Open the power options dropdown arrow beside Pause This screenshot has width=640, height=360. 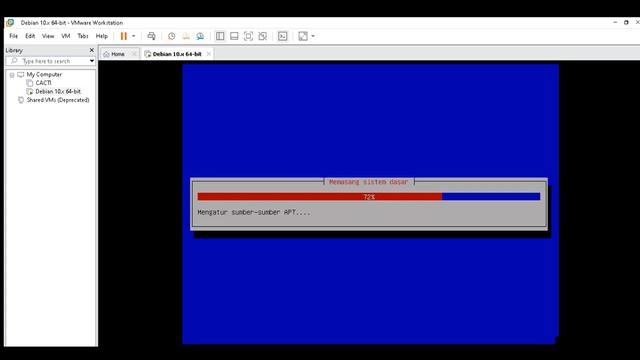click(133, 36)
